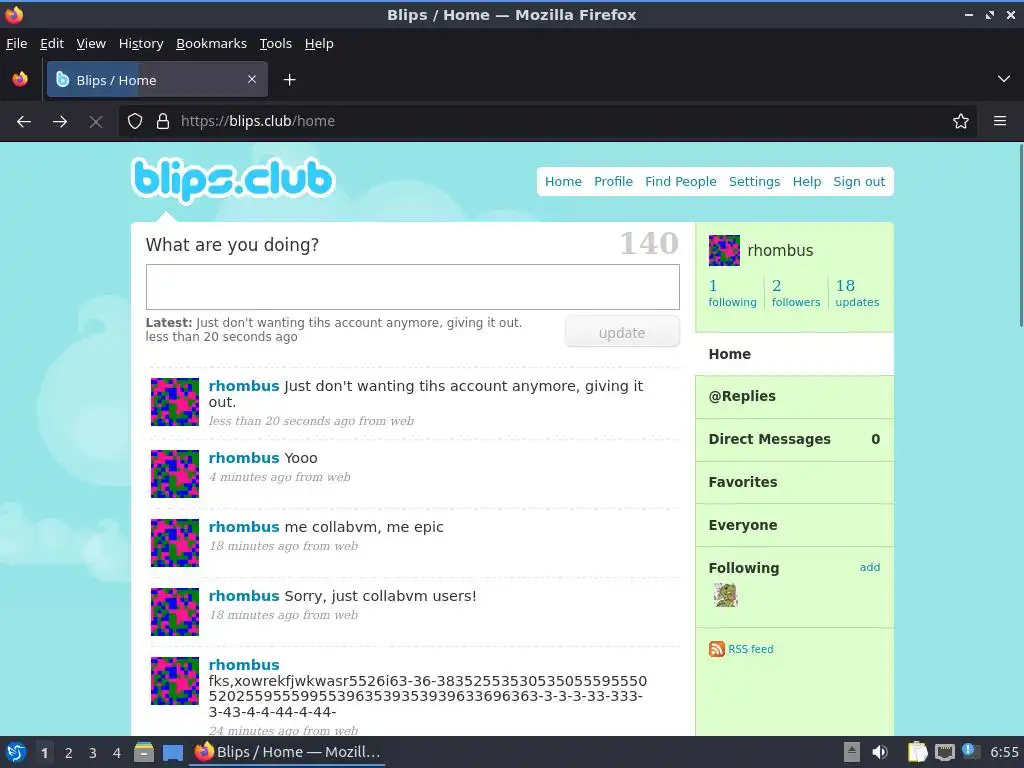Open the Firefox hamburger application menu

click(x=1000, y=121)
